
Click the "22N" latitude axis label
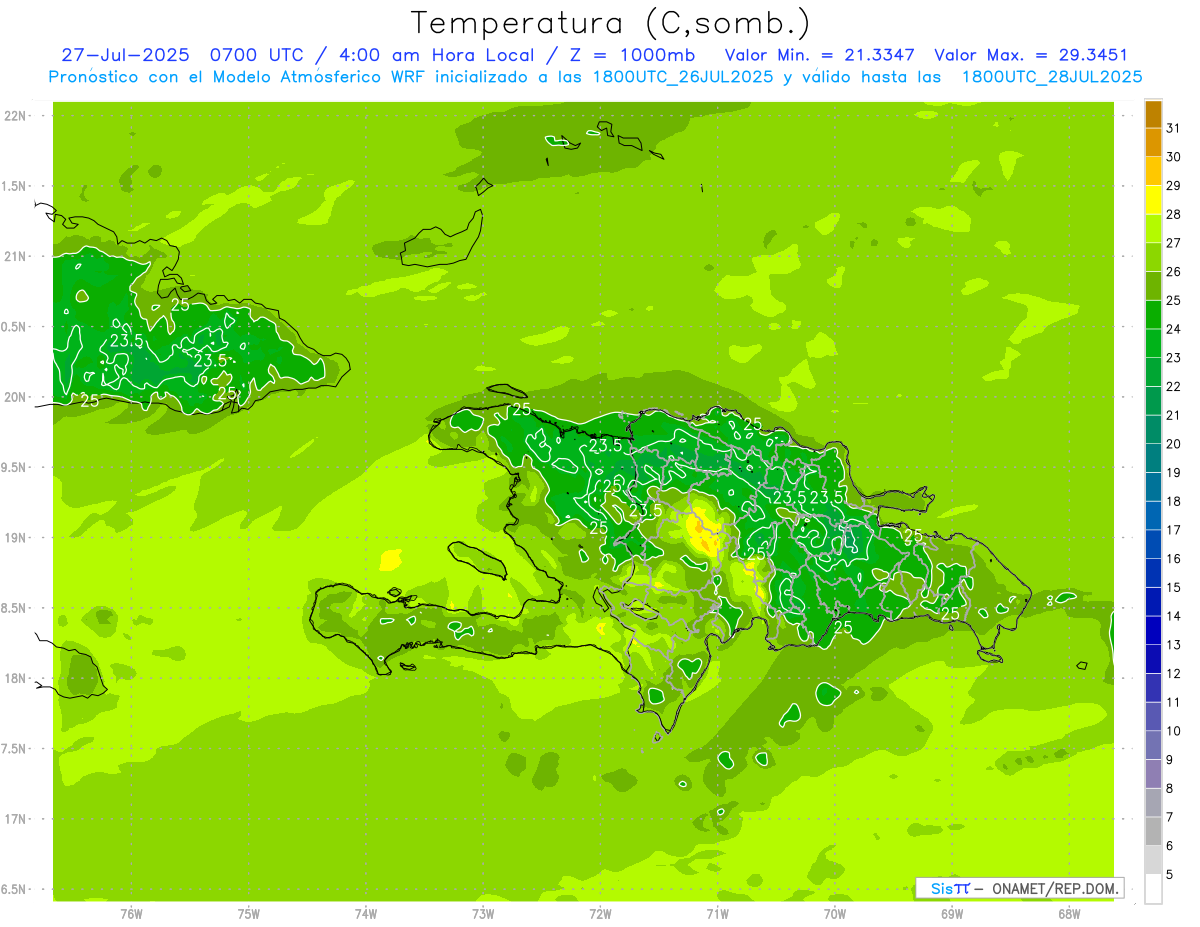coord(15,116)
